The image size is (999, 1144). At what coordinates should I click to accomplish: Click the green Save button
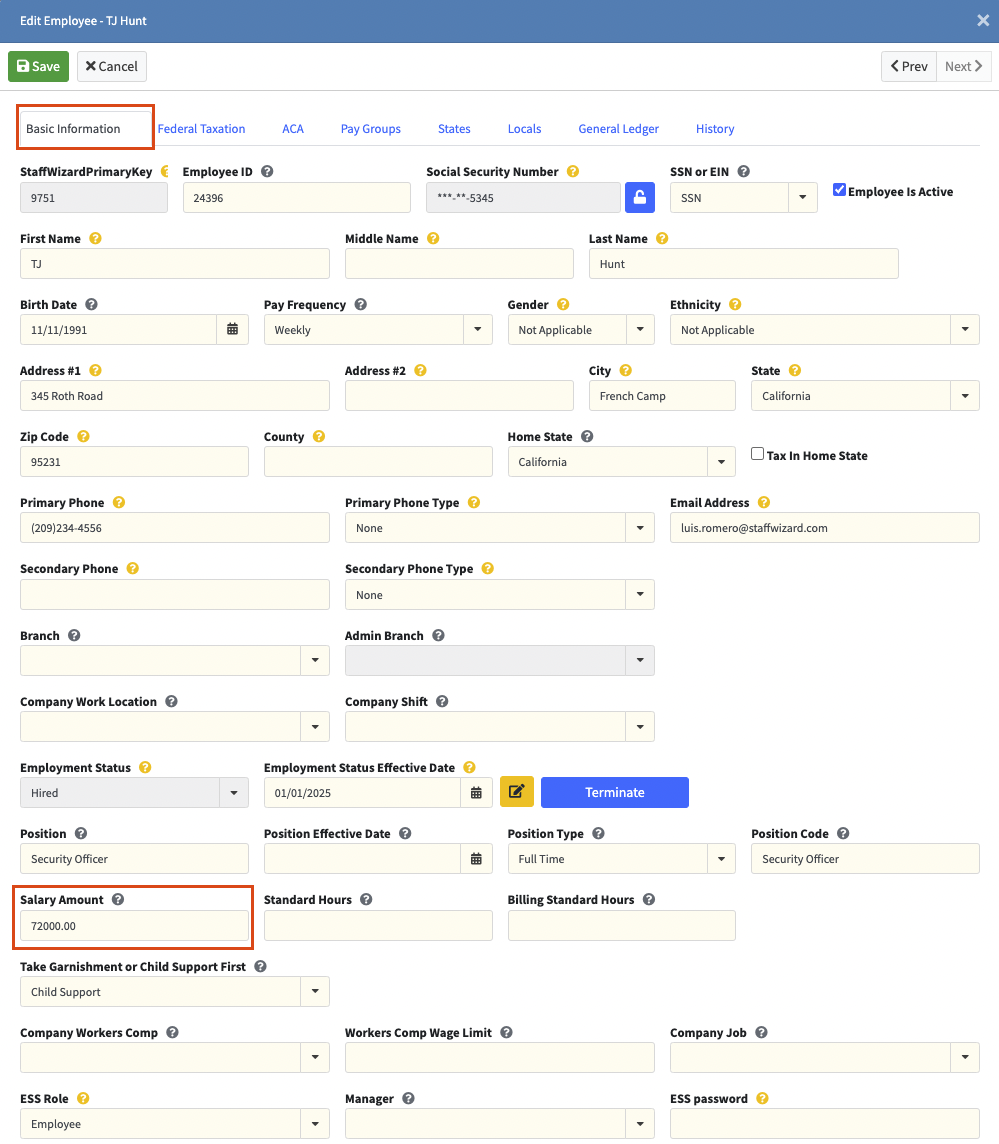[x=39, y=66]
